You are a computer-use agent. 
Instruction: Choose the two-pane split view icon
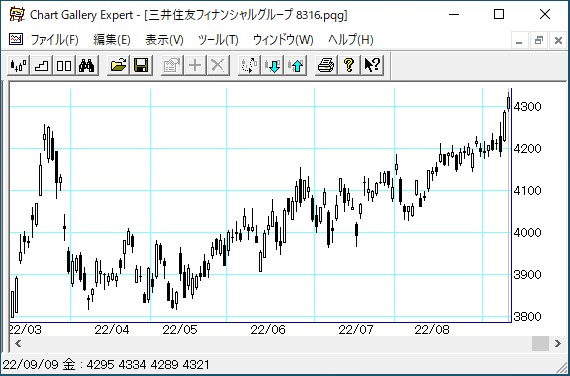point(64,66)
